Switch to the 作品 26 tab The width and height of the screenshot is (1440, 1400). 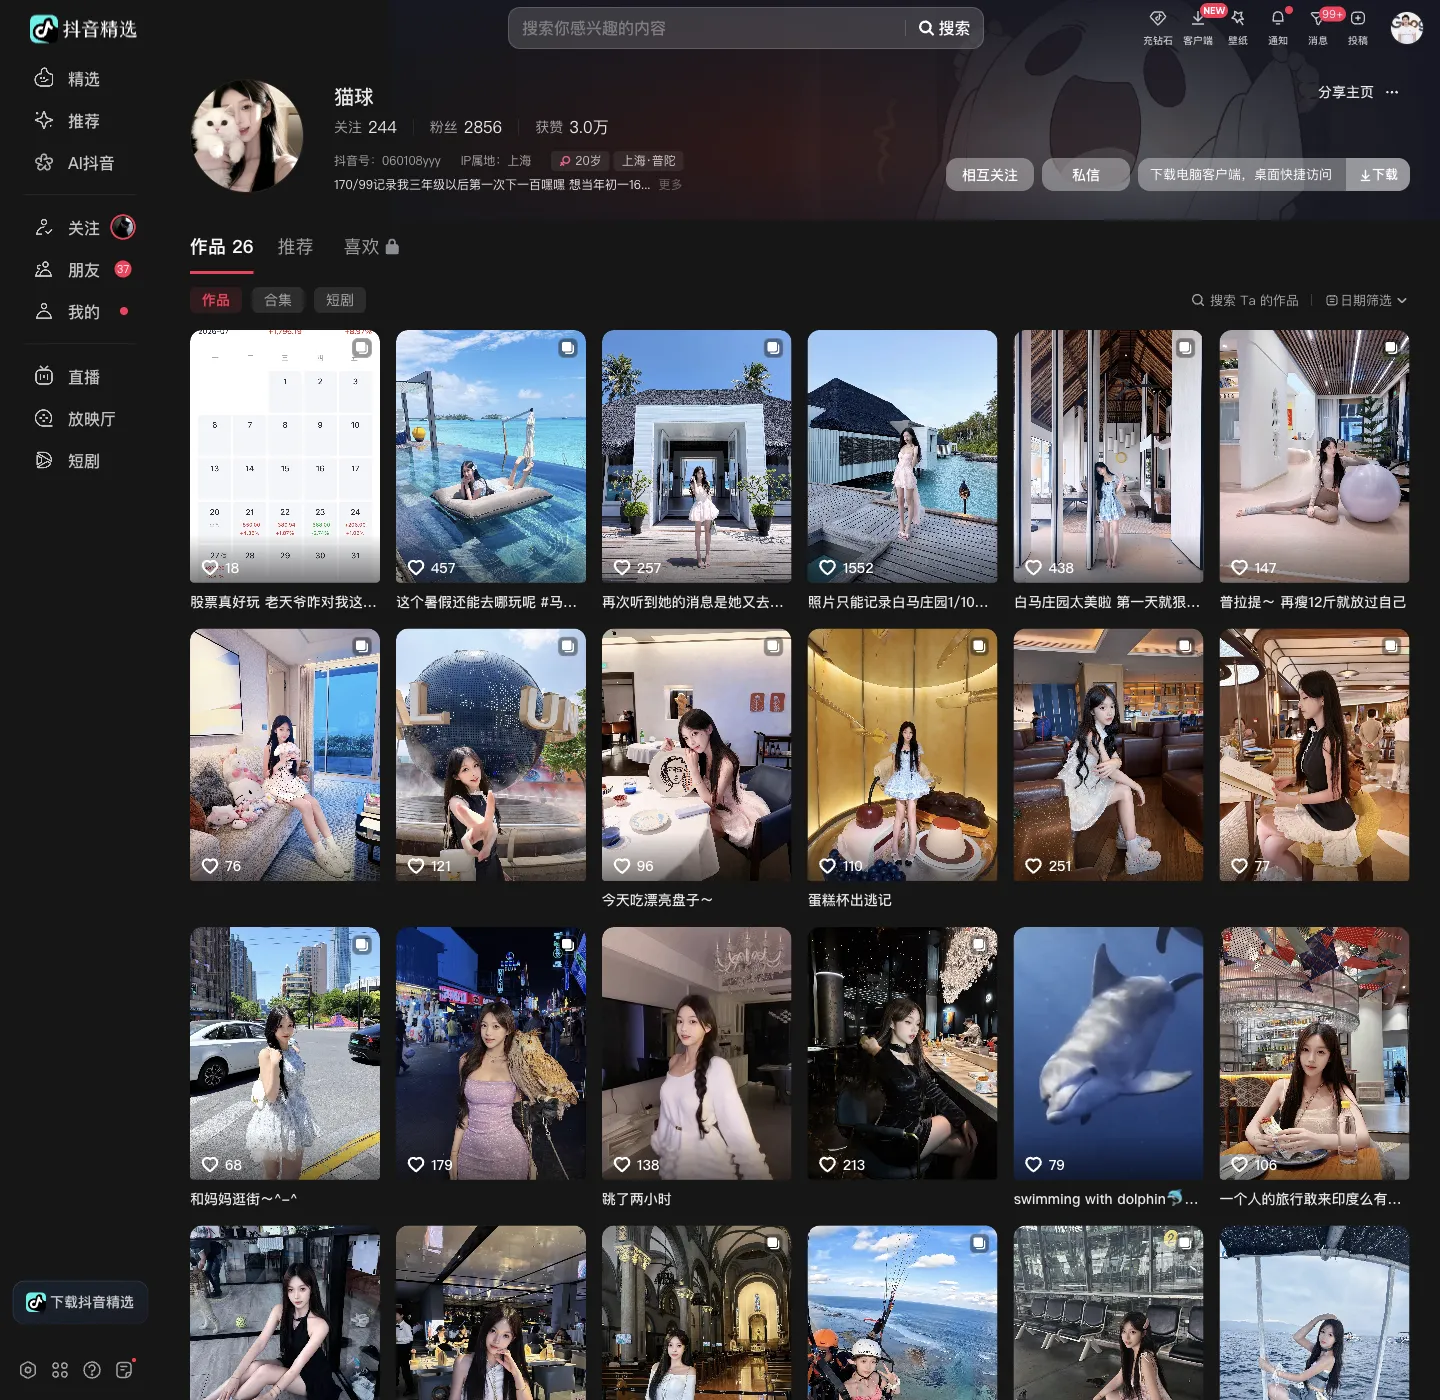point(222,247)
